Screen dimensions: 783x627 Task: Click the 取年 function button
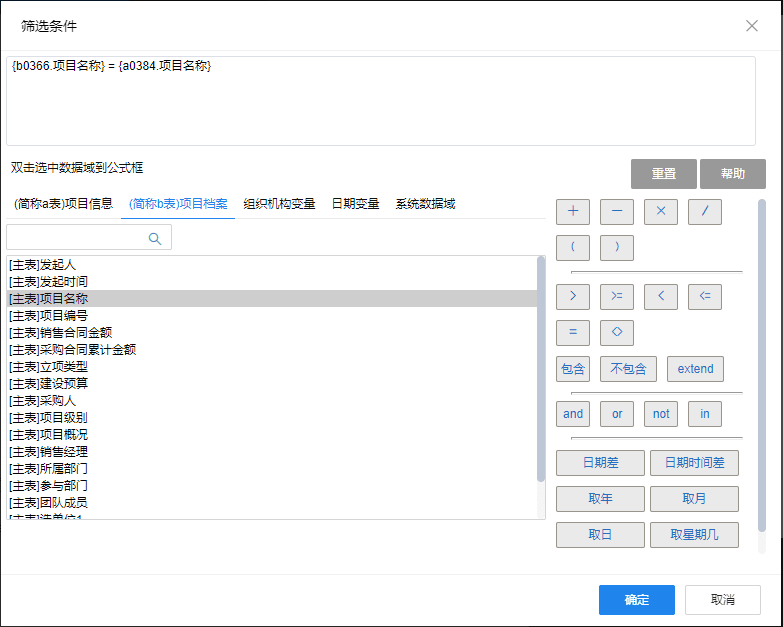point(600,499)
